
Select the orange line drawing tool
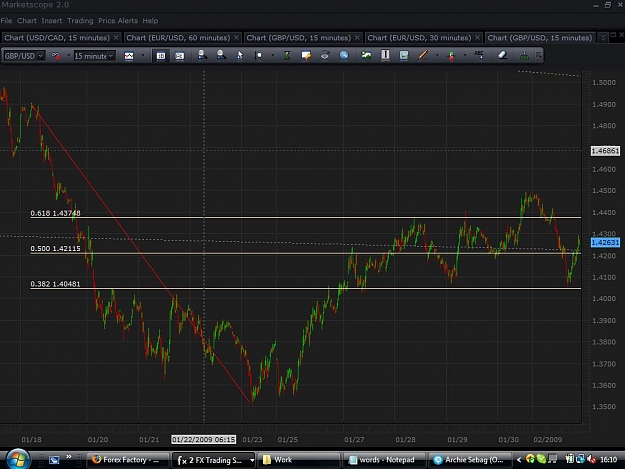pyautogui.click(x=423, y=55)
